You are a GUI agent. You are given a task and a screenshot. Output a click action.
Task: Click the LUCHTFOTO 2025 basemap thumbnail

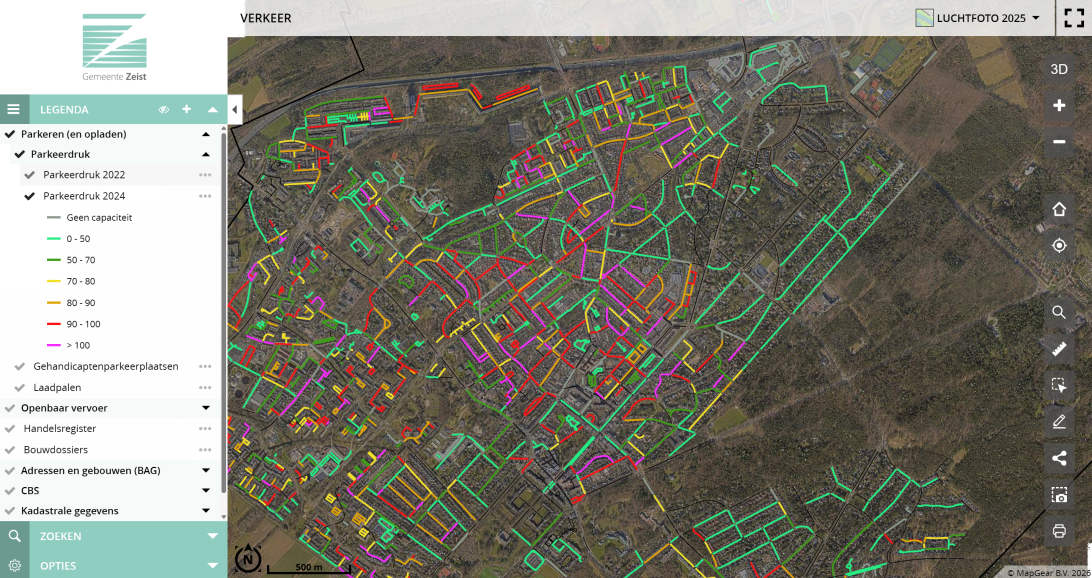tap(924, 18)
